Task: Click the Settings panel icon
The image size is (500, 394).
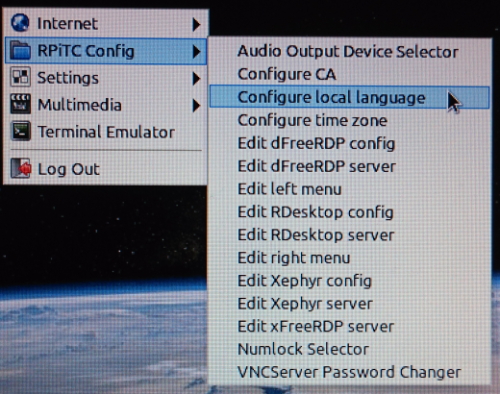Action: click(x=20, y=77)
